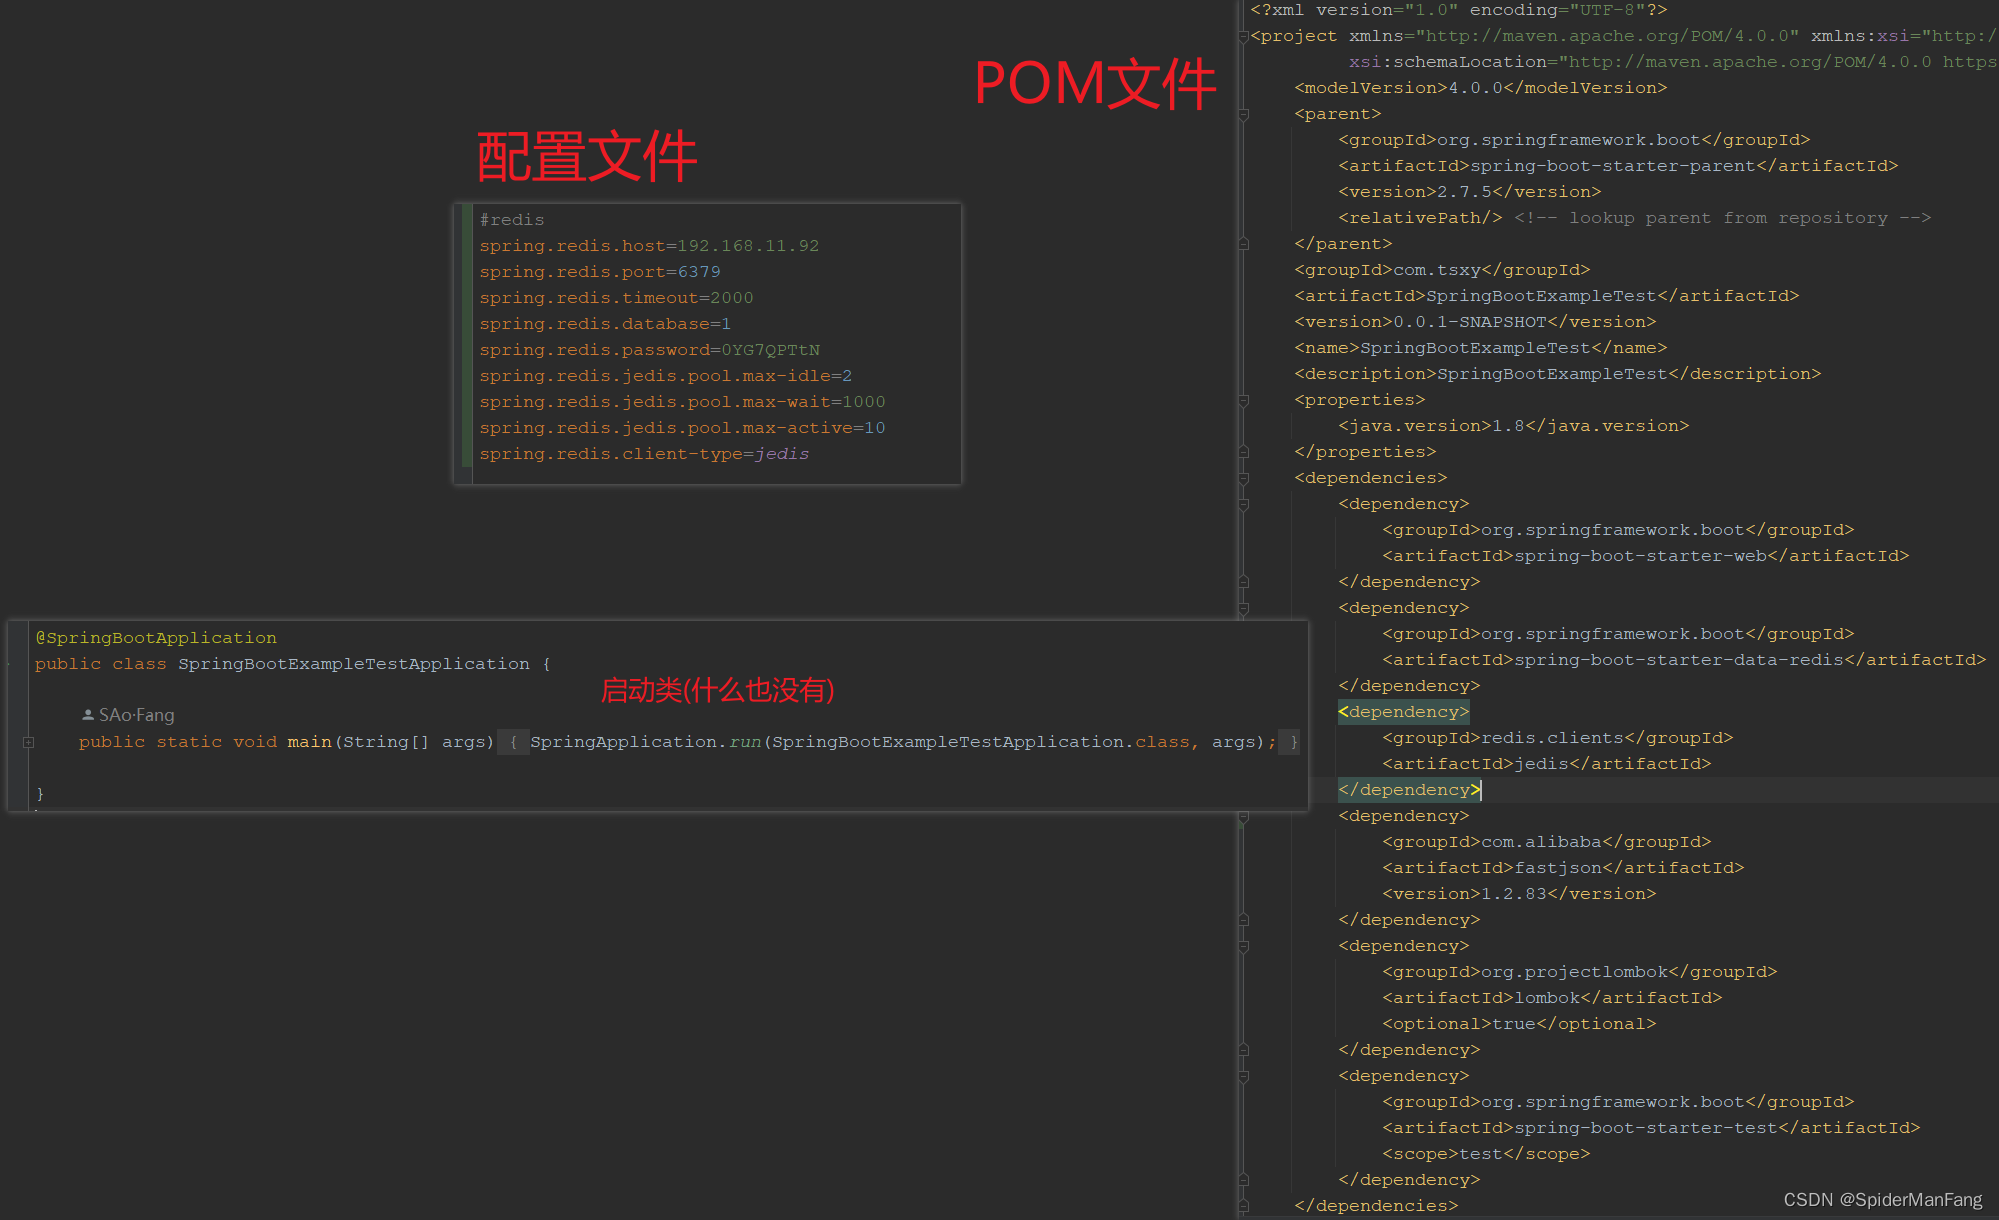Click the SAo·Fang author hint
Screen dimensions: 1999x1220
(136, 715)
